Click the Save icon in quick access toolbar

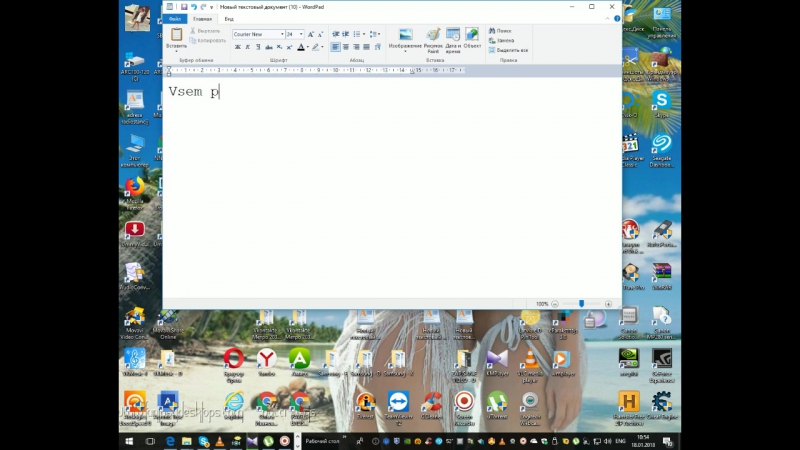(x=183, y=6)
